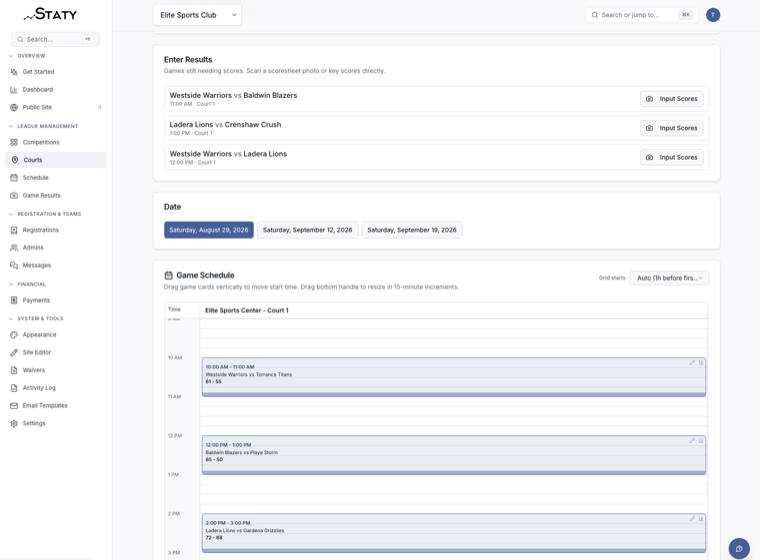This screenshot has width=760, height=560.
Task: Open Messages link in sidebar
Action: (56, 265)
